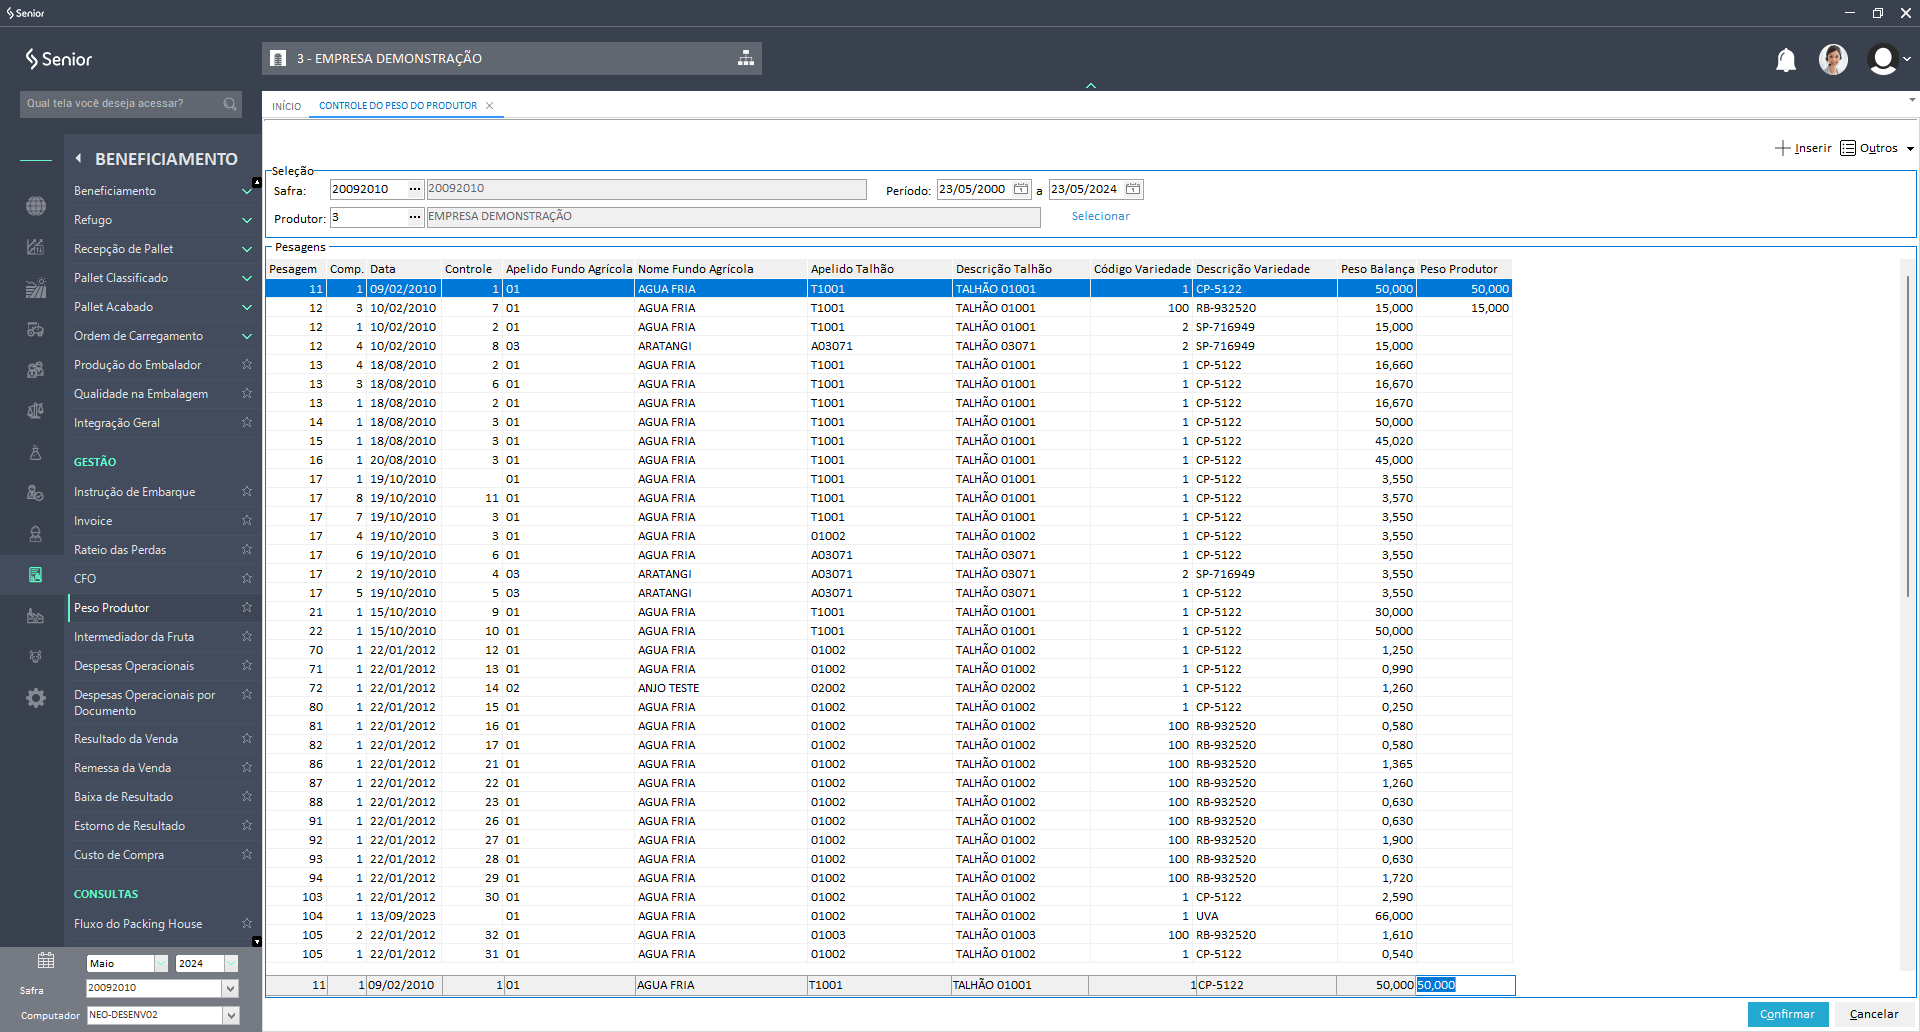This screenshot has width=1920, height=1032.
Task: Star the Rateio das Perdas item
Action: coord(246,550)
